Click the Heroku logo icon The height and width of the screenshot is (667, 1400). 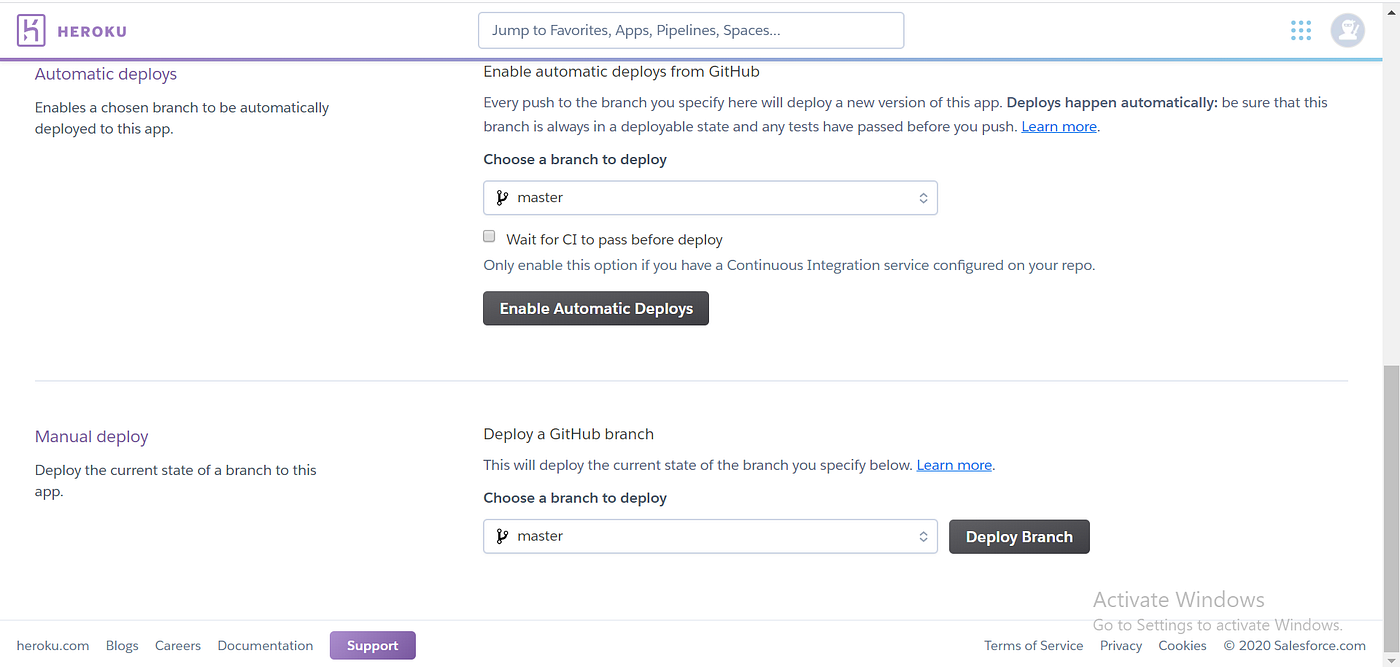click(x=31, y=30)
